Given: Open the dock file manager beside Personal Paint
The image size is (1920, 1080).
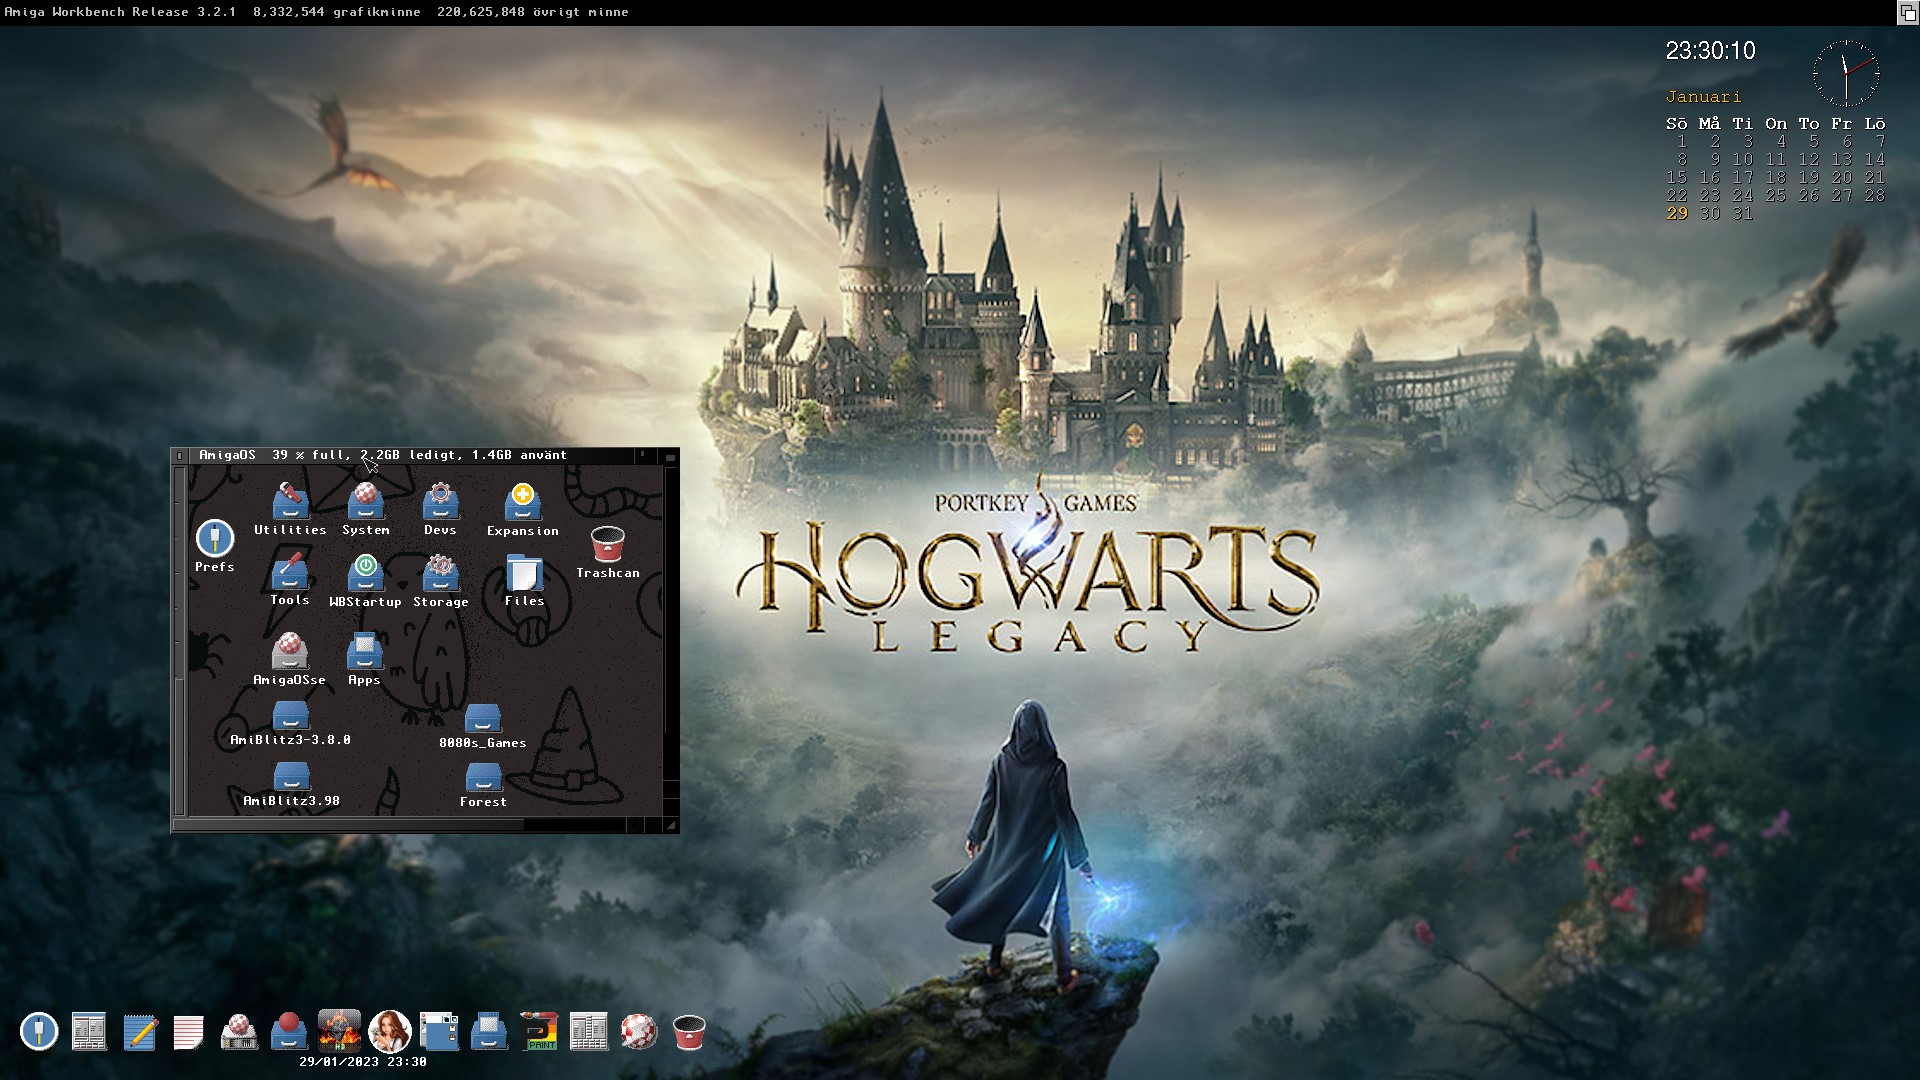Looking at the screenshot, I should coord(589,1031).
